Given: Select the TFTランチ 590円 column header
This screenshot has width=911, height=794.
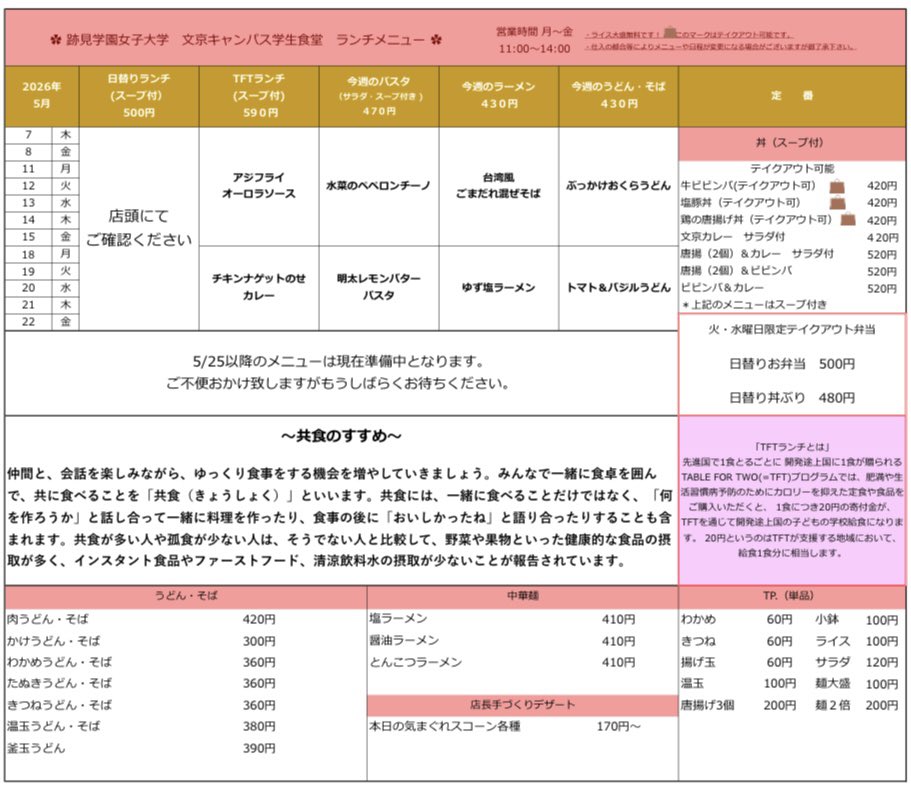Looking at the screenshot, I should pyautogui.click(x=259, y=96).
